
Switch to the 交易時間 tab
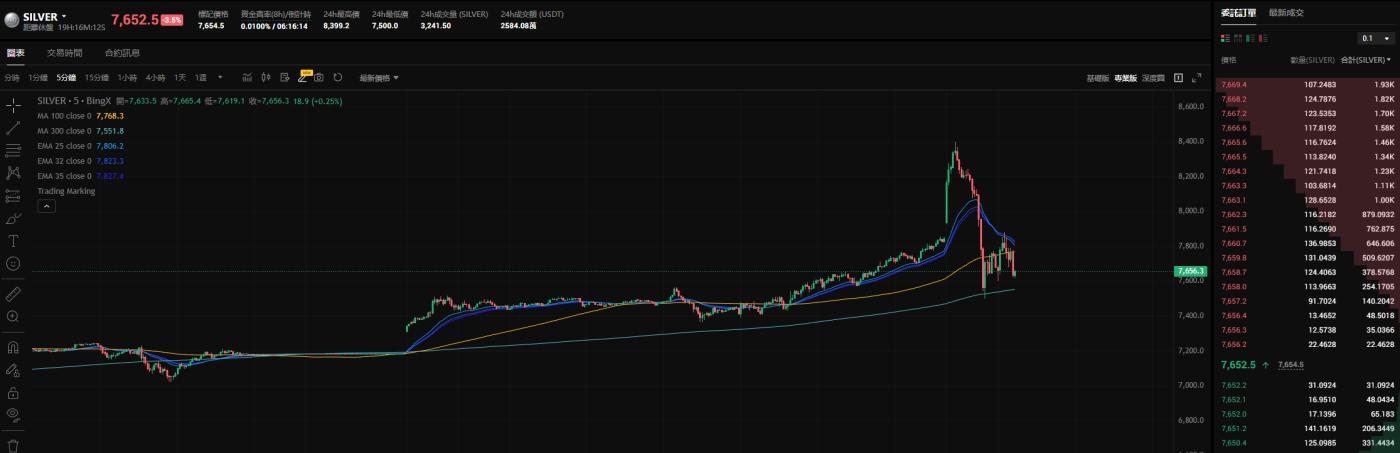point(63,52)
